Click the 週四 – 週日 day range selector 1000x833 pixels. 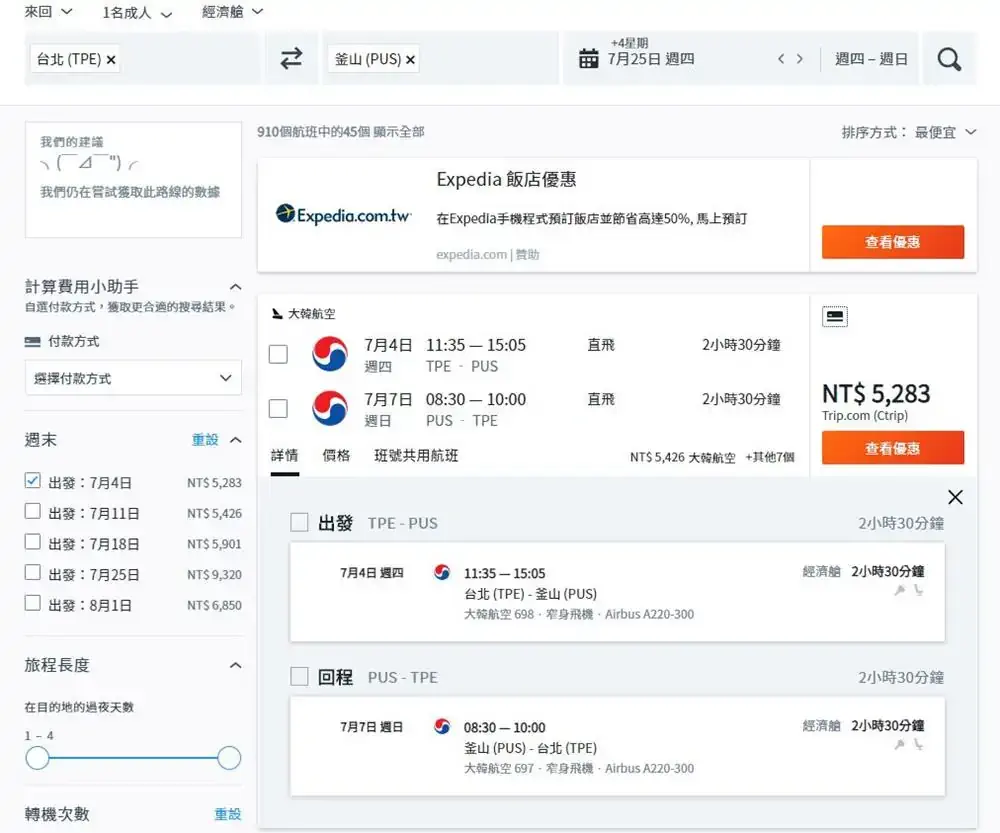[871, 59]
